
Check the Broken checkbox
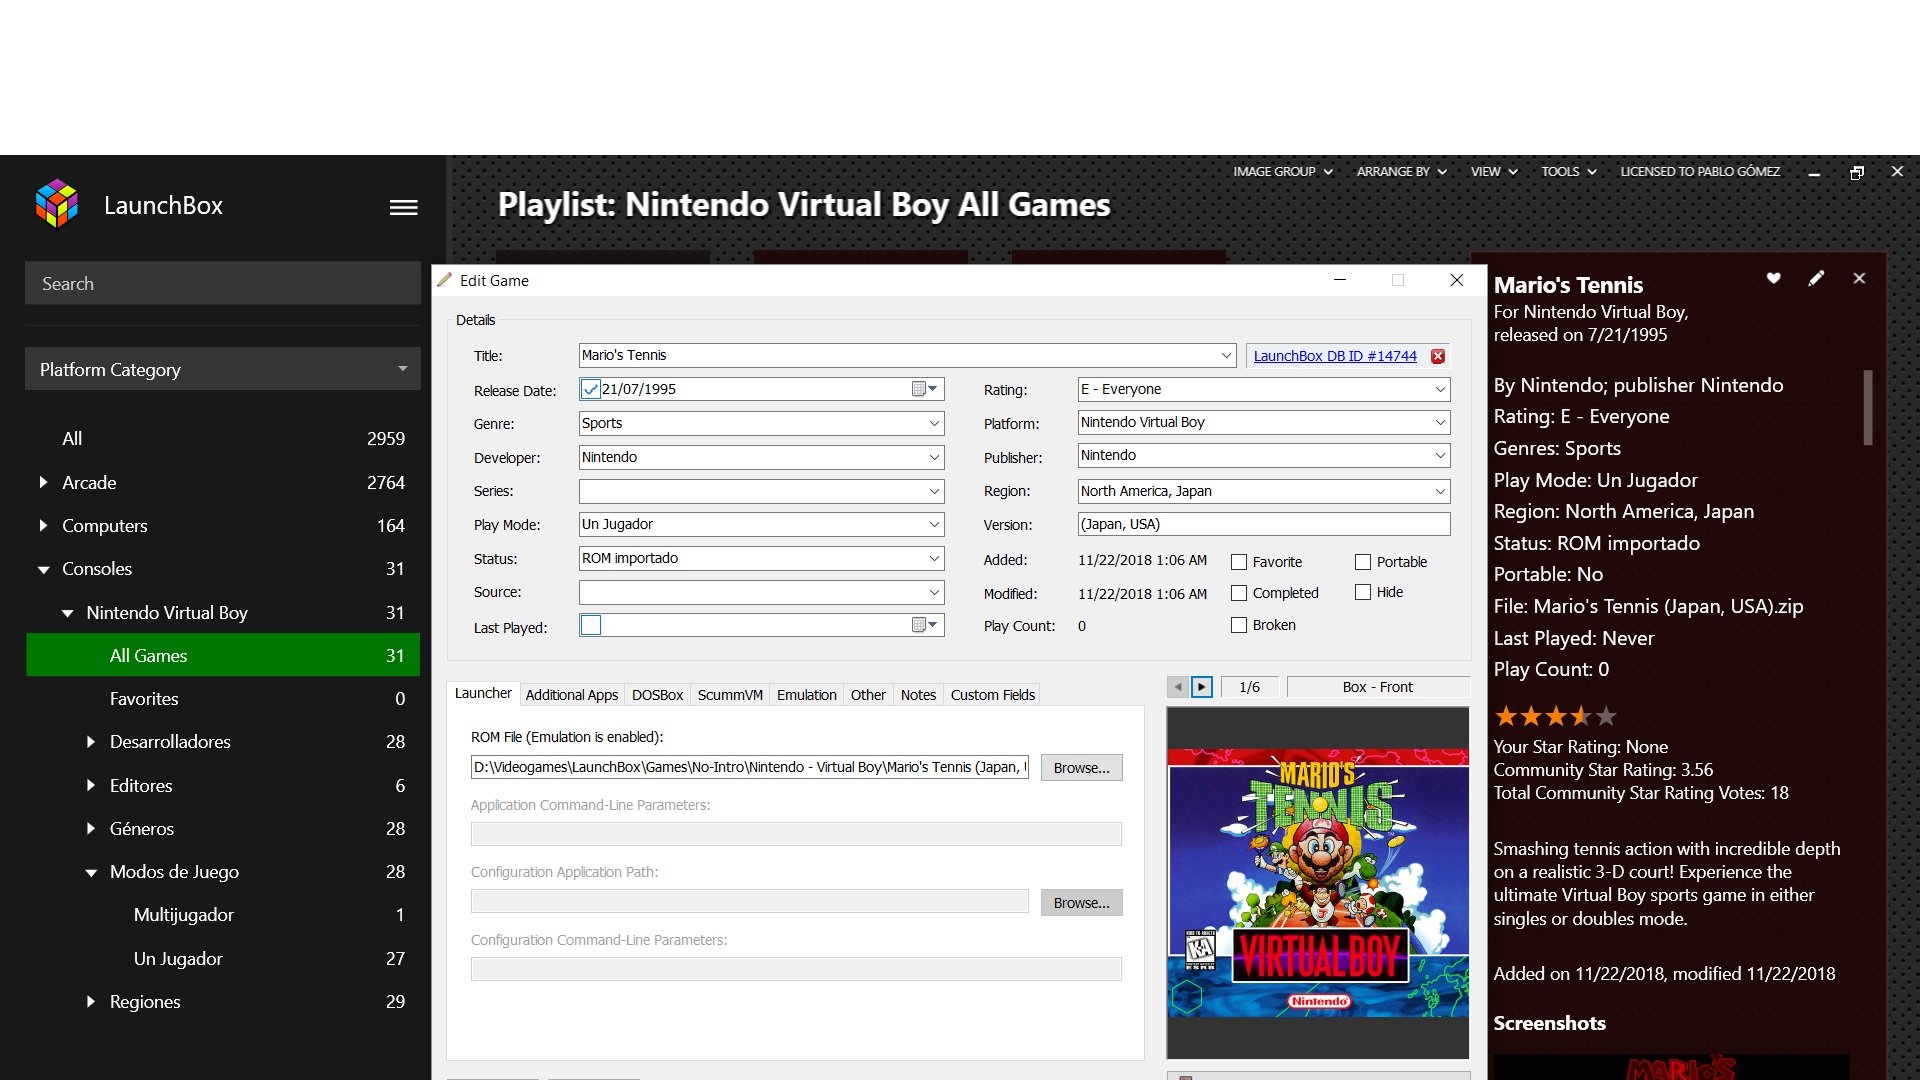pyautogui.click(x=1239, y=625)
